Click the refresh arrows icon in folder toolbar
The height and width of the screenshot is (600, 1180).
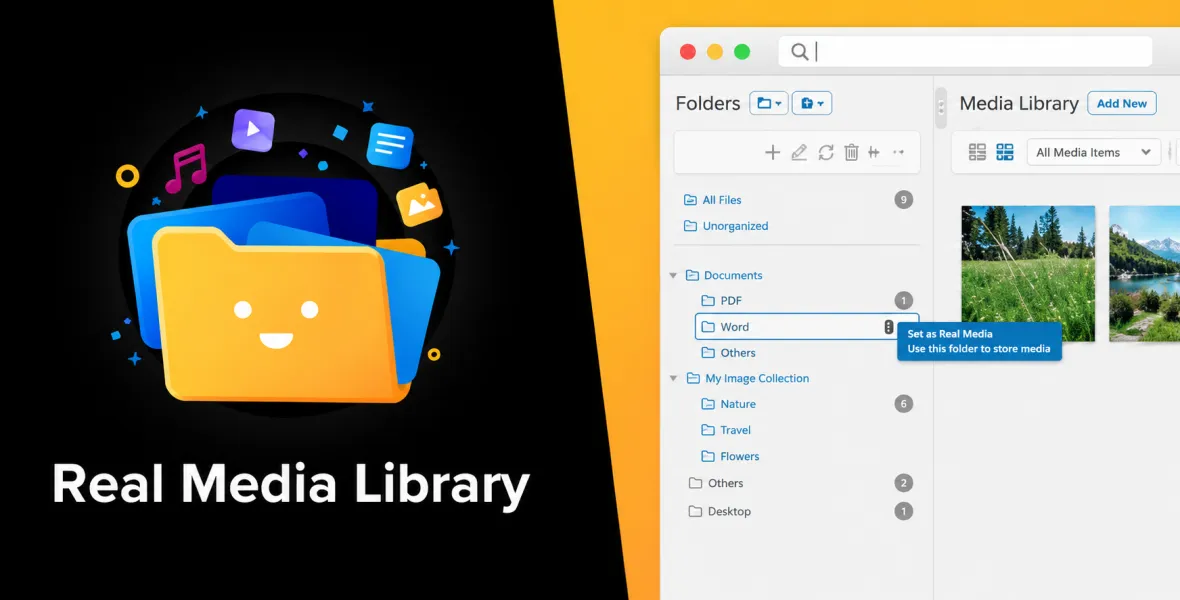[826, 153]
